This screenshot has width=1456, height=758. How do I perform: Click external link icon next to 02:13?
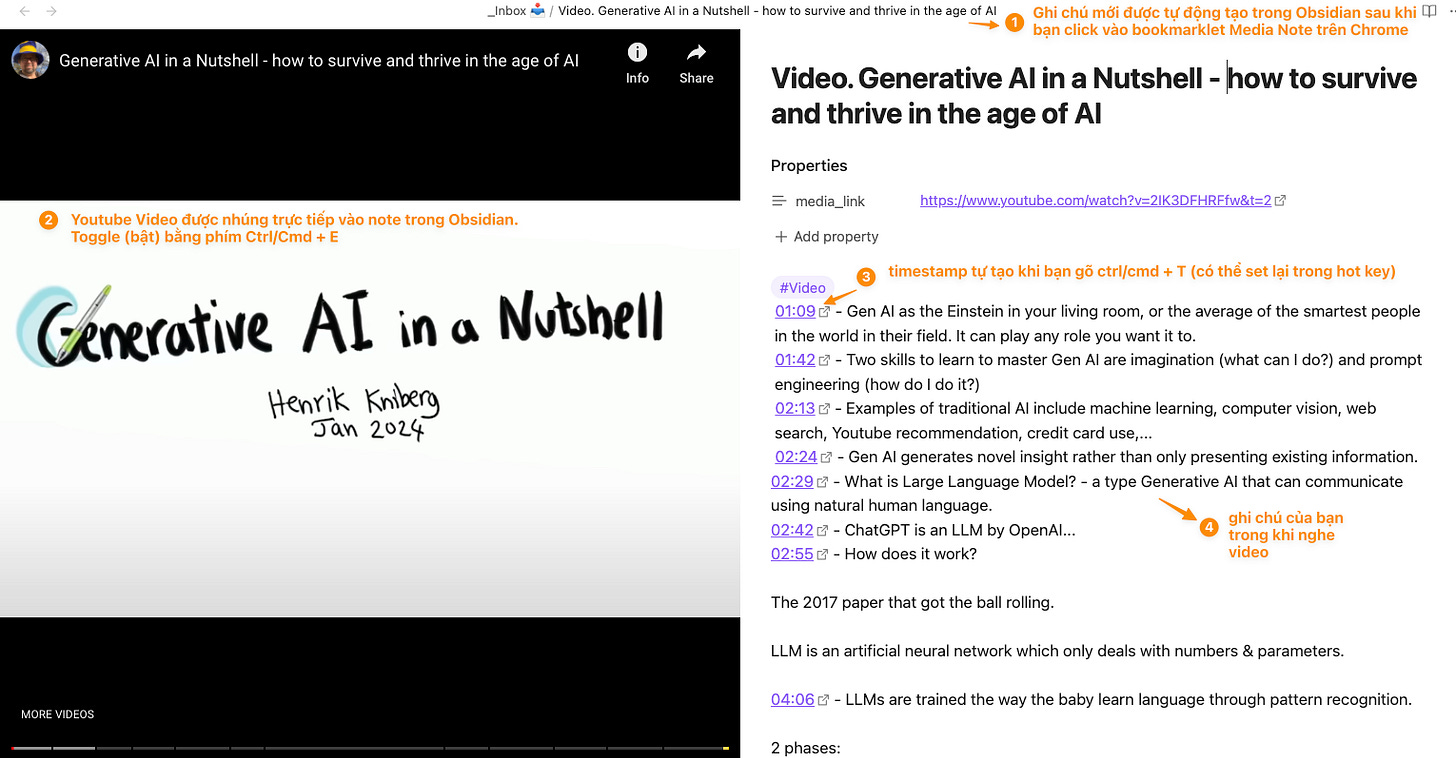coord(824,409)
